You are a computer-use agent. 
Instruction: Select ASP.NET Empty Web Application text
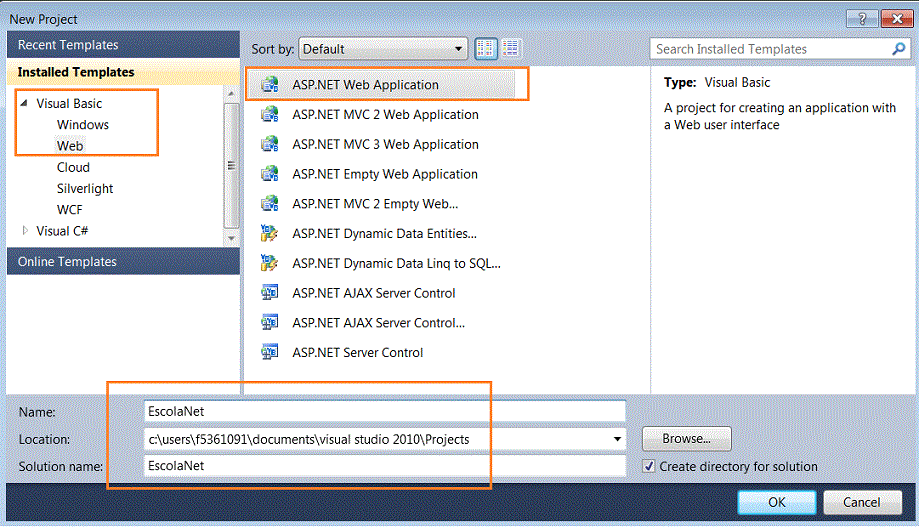pos(384,174)
